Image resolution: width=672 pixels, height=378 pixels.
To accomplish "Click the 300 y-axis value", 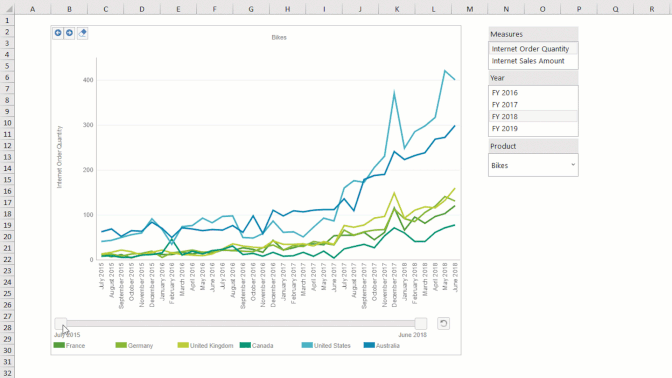I will [88, 125].
